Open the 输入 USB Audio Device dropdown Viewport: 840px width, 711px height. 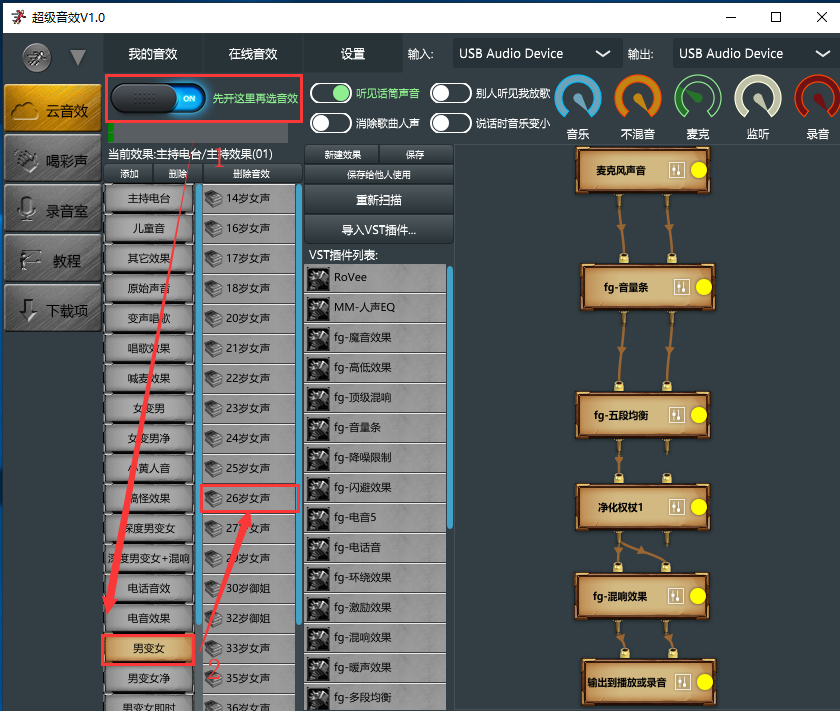(x=534, y=54)
